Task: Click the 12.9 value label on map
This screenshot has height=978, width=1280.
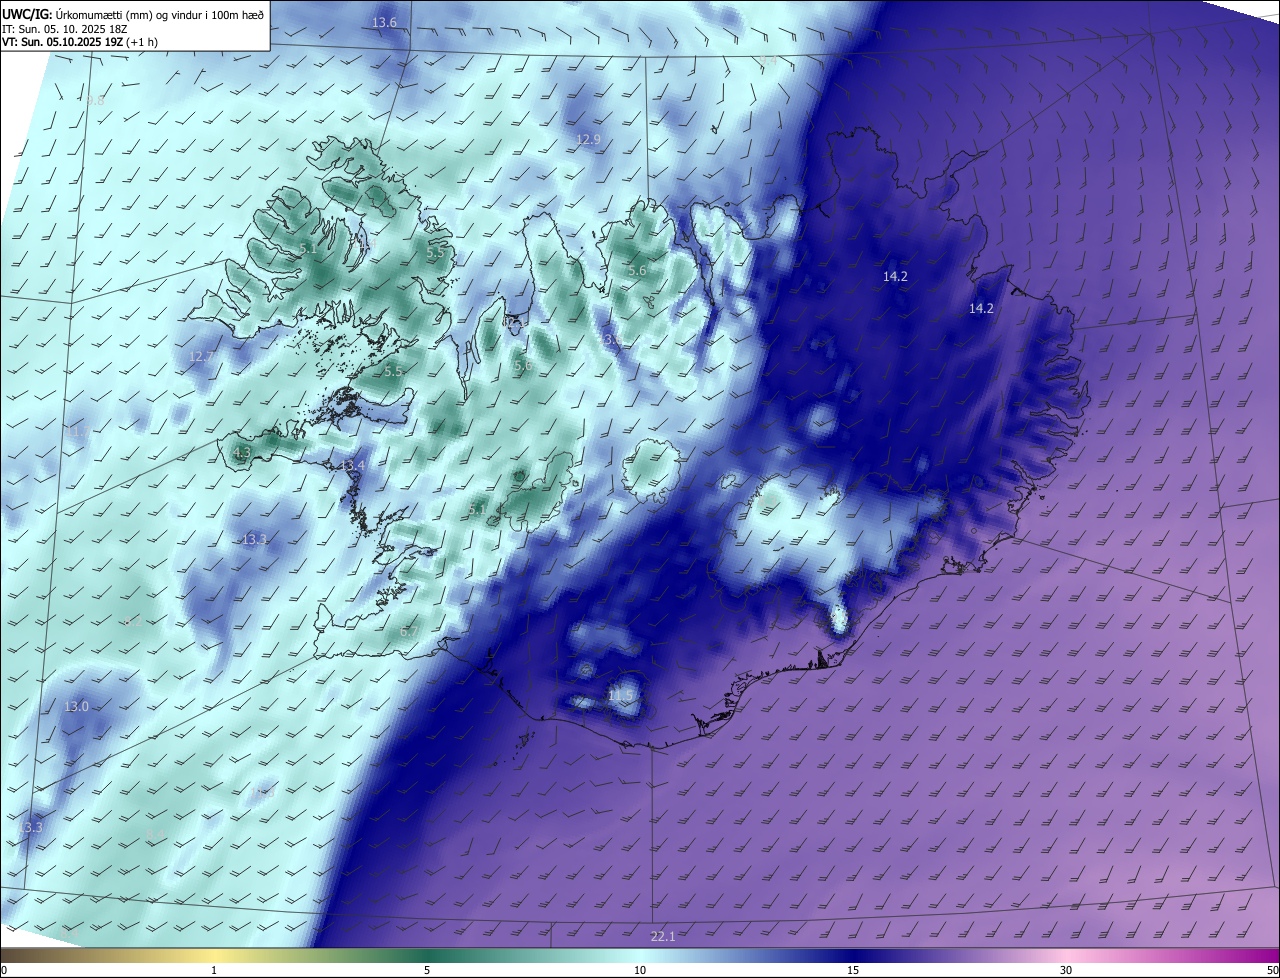Action: pyautogui.click(x=588, y=139)
